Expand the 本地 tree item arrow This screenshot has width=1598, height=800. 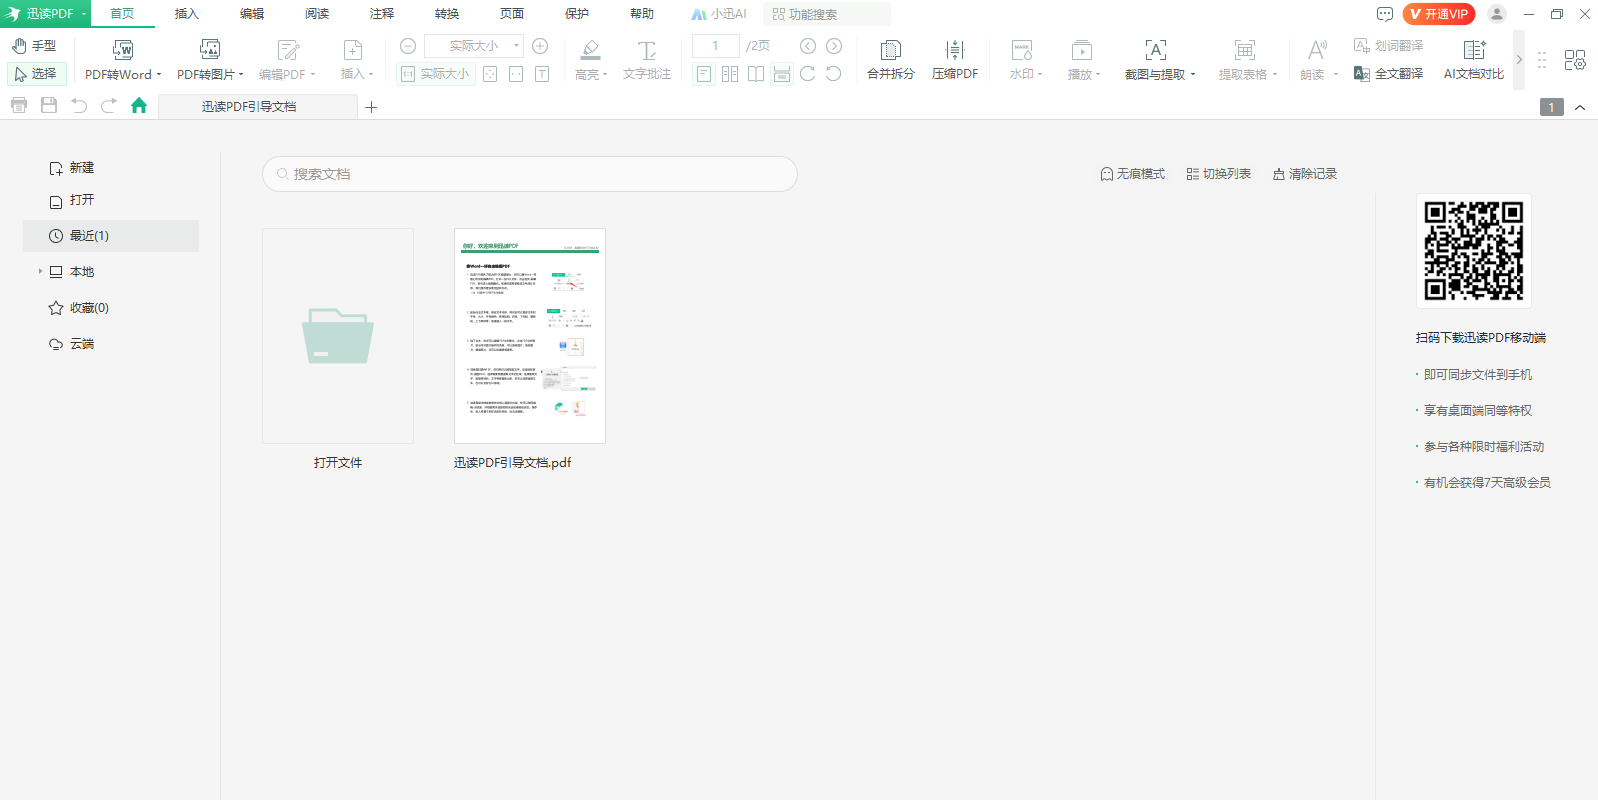[40, 271]
